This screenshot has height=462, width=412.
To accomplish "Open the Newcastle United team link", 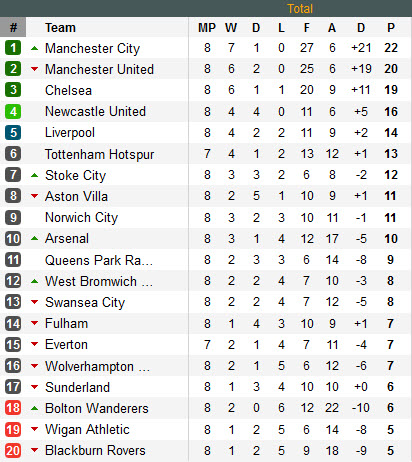I will pos(95,111).
